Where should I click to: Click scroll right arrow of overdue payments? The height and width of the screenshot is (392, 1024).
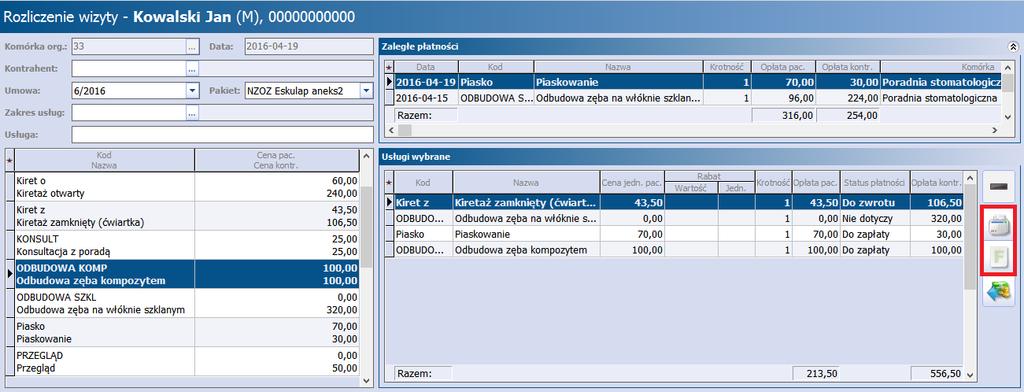coord(995,130)
